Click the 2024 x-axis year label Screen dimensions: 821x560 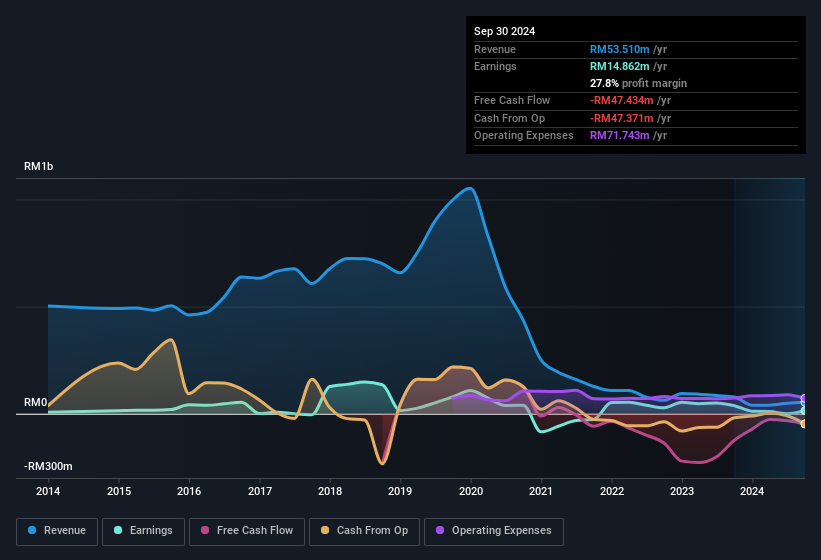(x=752, y=491)
